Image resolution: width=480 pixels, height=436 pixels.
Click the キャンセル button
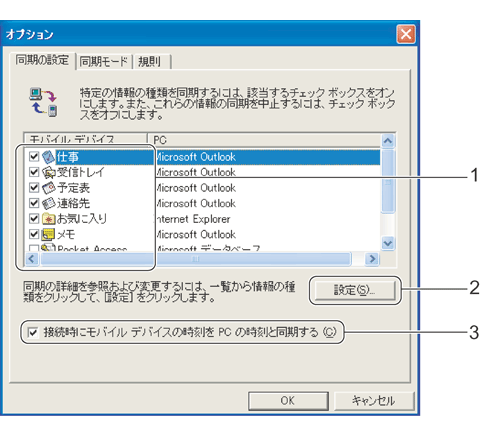click(x=374, y=400)
